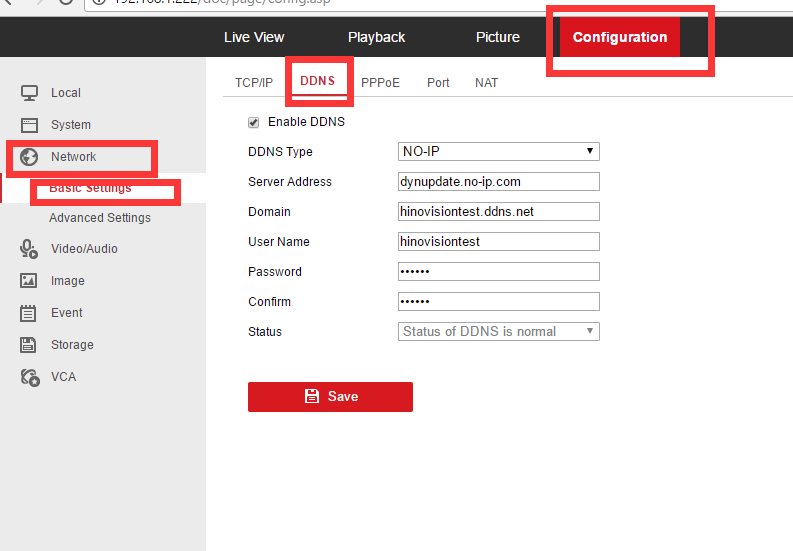793x551 pixels.
Task: Open Advanced Settings under Network
Action: click(x=100, y=218)
